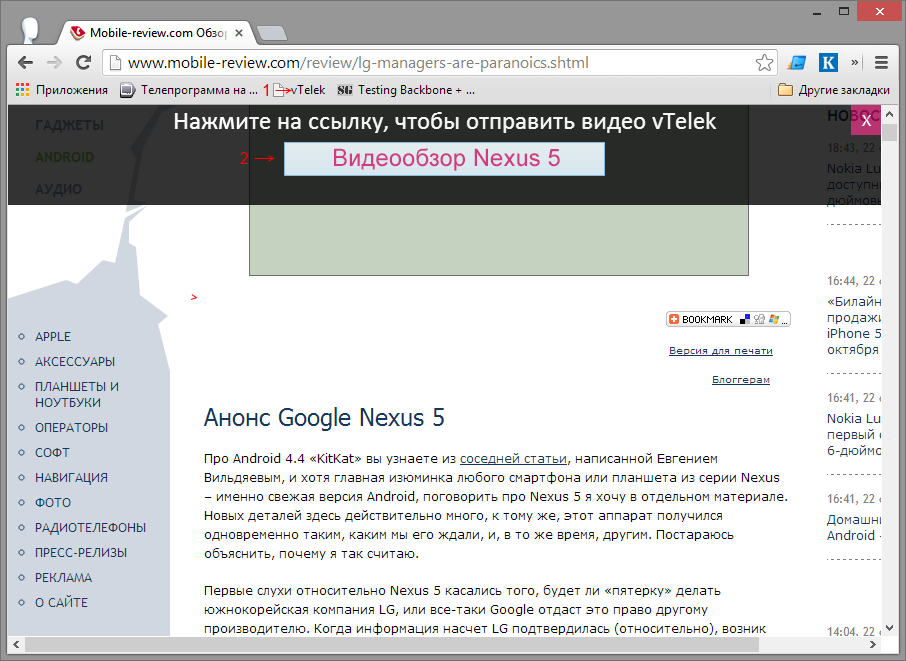Open the Приложения apps shortcut
The image size is (906, 661).
click(x=62, y=90)
